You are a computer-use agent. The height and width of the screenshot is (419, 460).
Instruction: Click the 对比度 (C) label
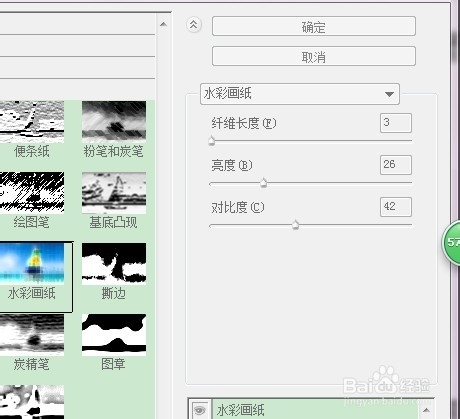238,207
